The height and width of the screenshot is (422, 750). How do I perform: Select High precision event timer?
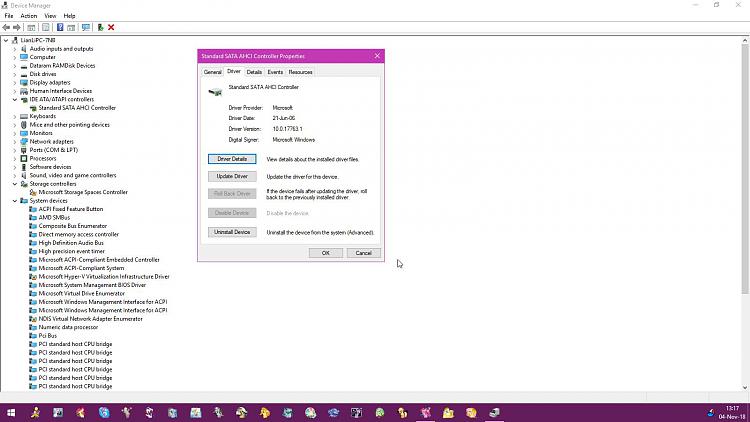point(71,251)
